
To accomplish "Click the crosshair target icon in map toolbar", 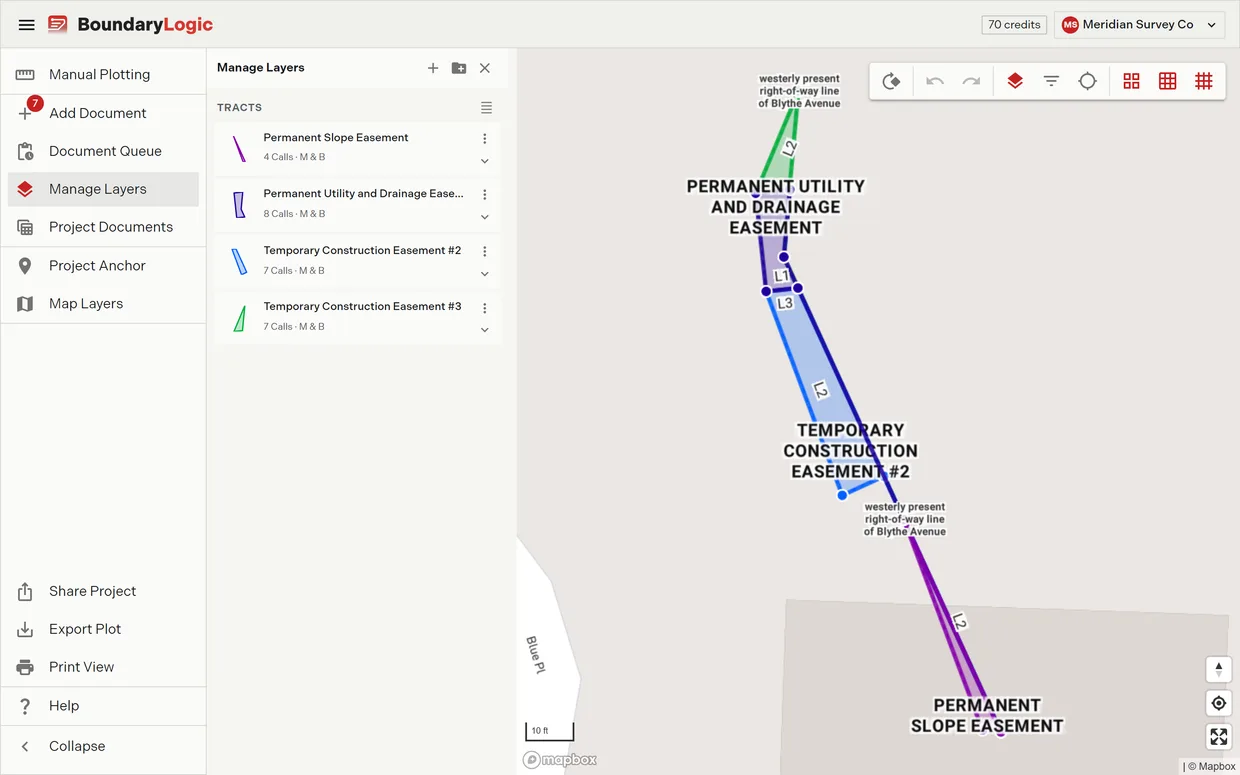I will coord(1088,82).
